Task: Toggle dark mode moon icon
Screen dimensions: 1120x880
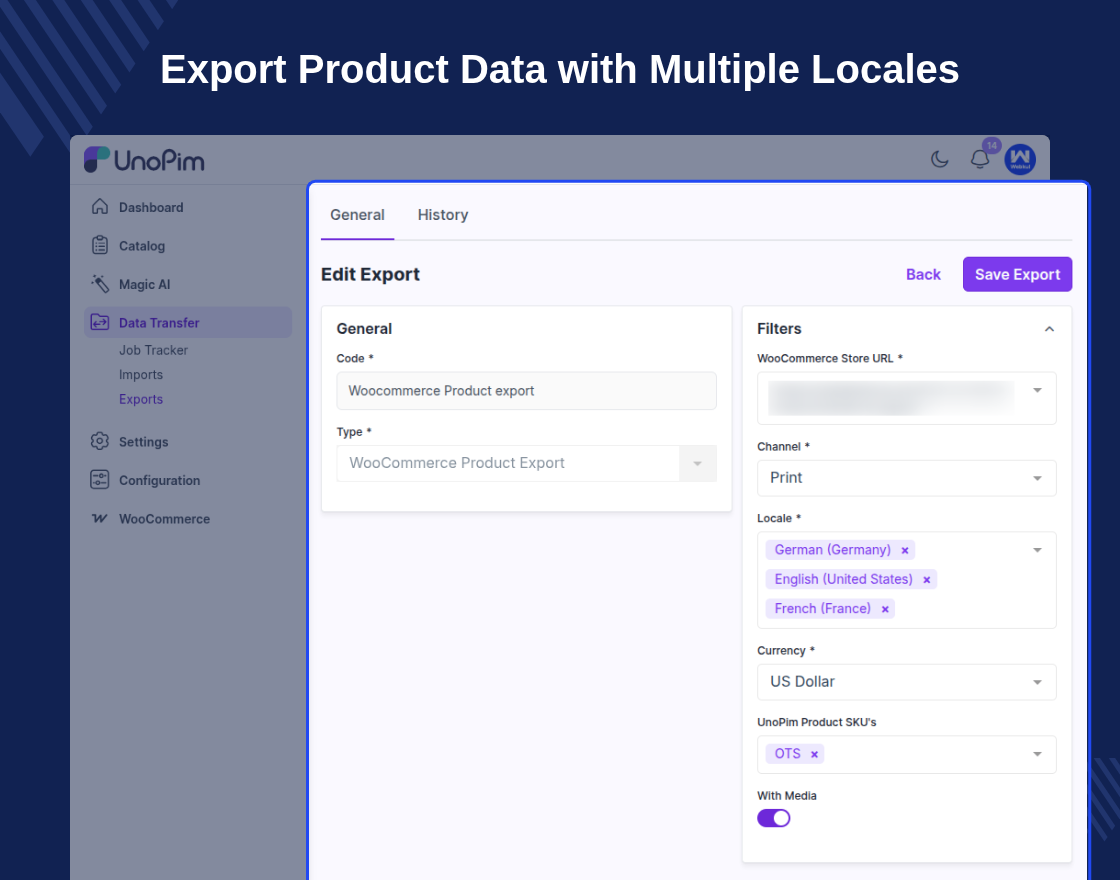Action: click(x=939, y=159)
